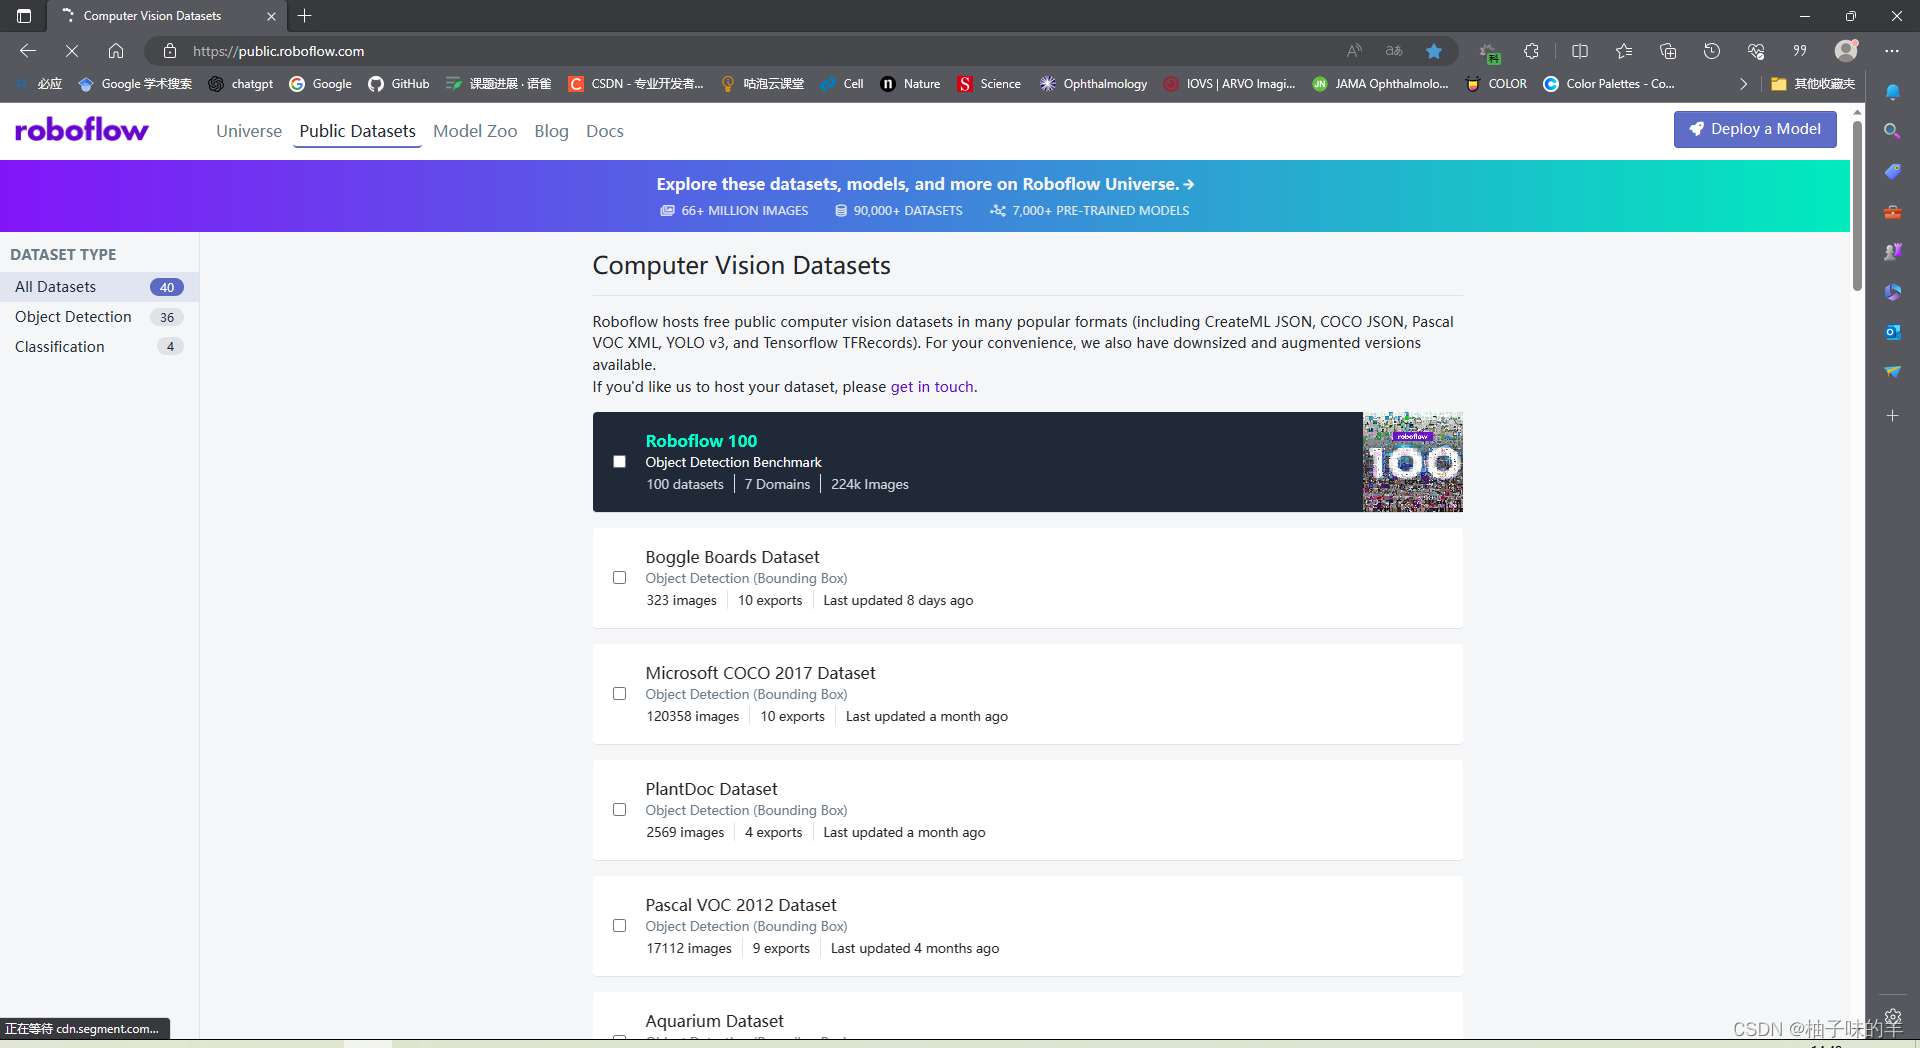Viewport: 1920px width, 1048px height.
Task: Add a new app to the sidebar
Action: coord(1892,415)
